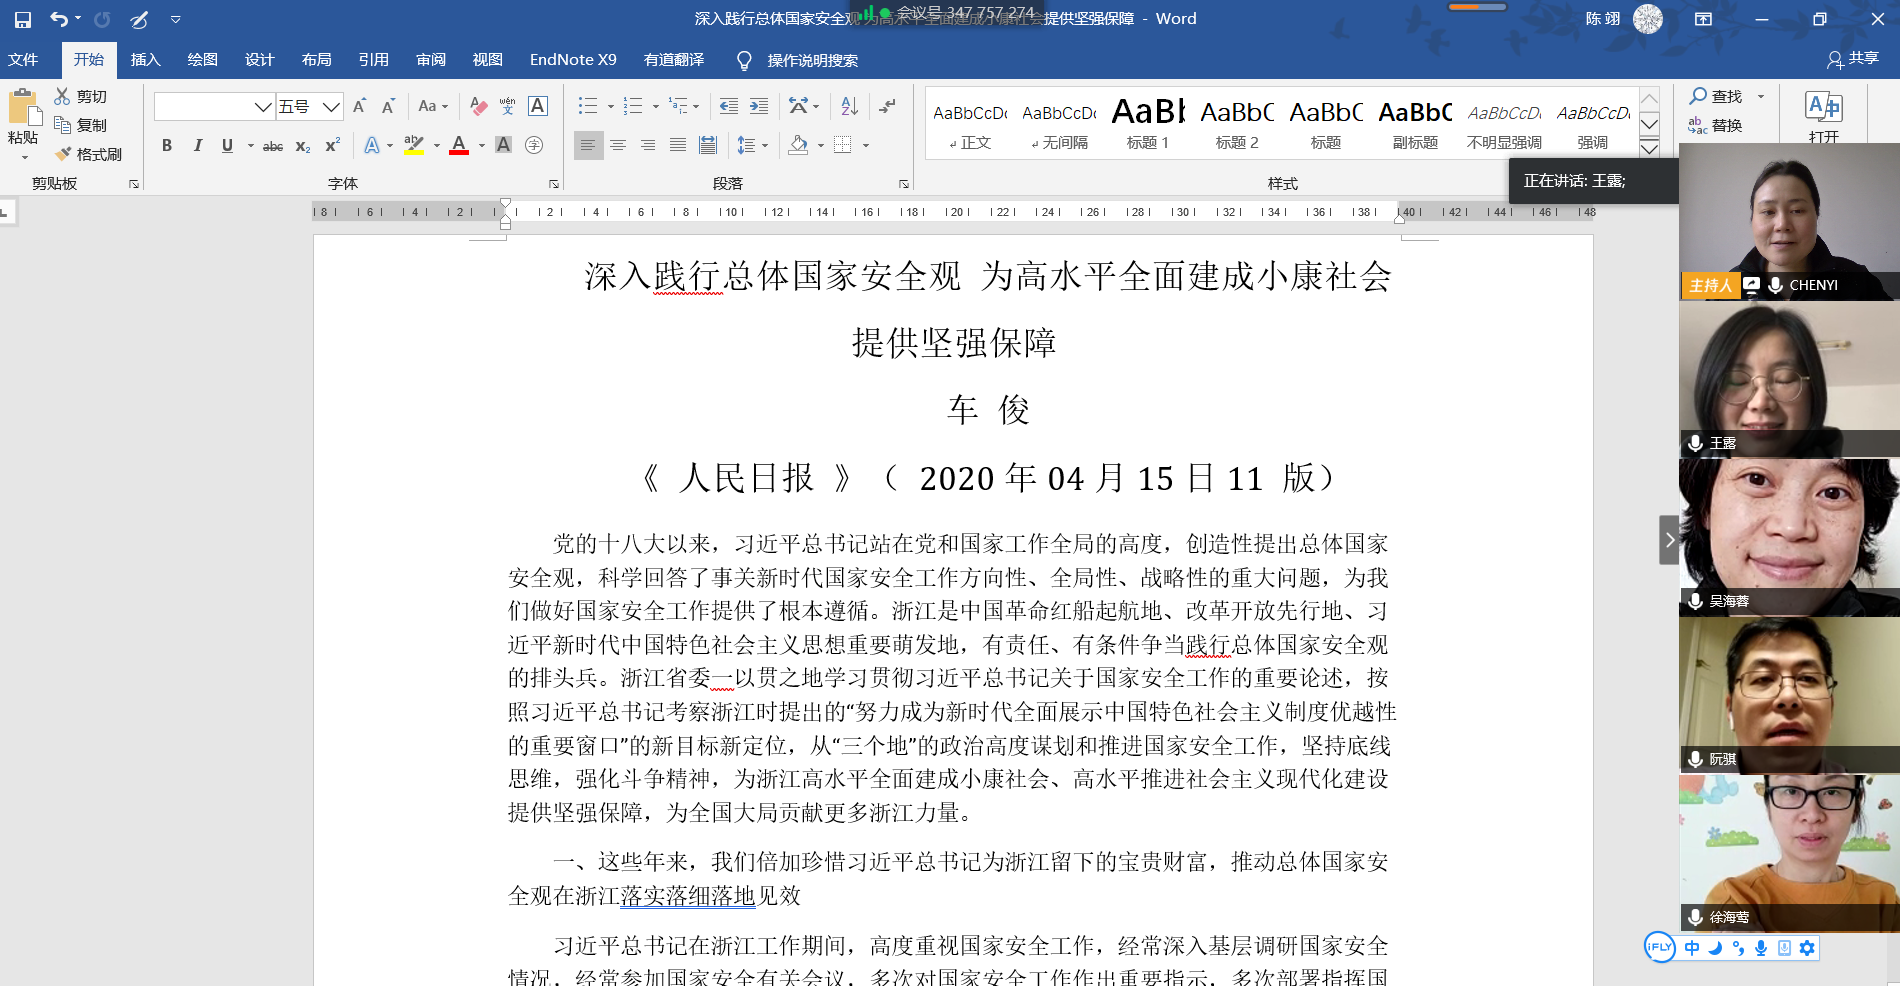Increase indent of the paragraph

(x=759, y=106)
